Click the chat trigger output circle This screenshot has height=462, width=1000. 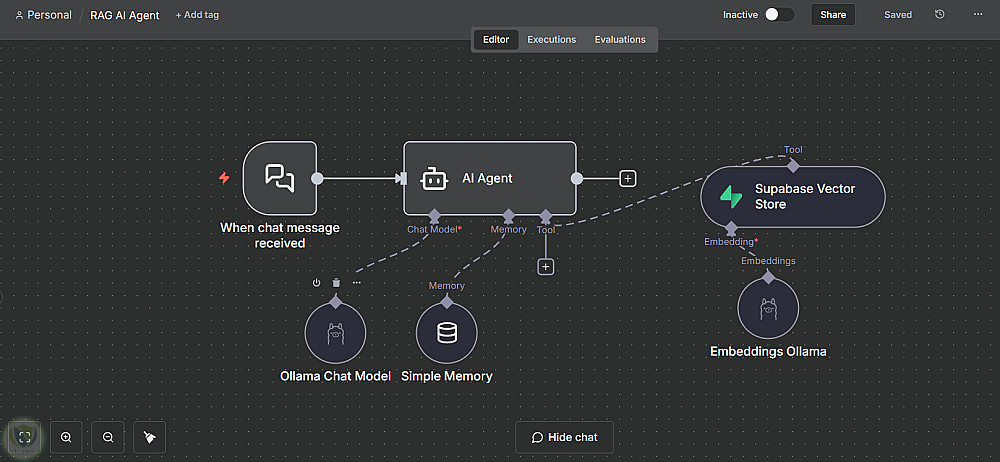click(317, 178)
